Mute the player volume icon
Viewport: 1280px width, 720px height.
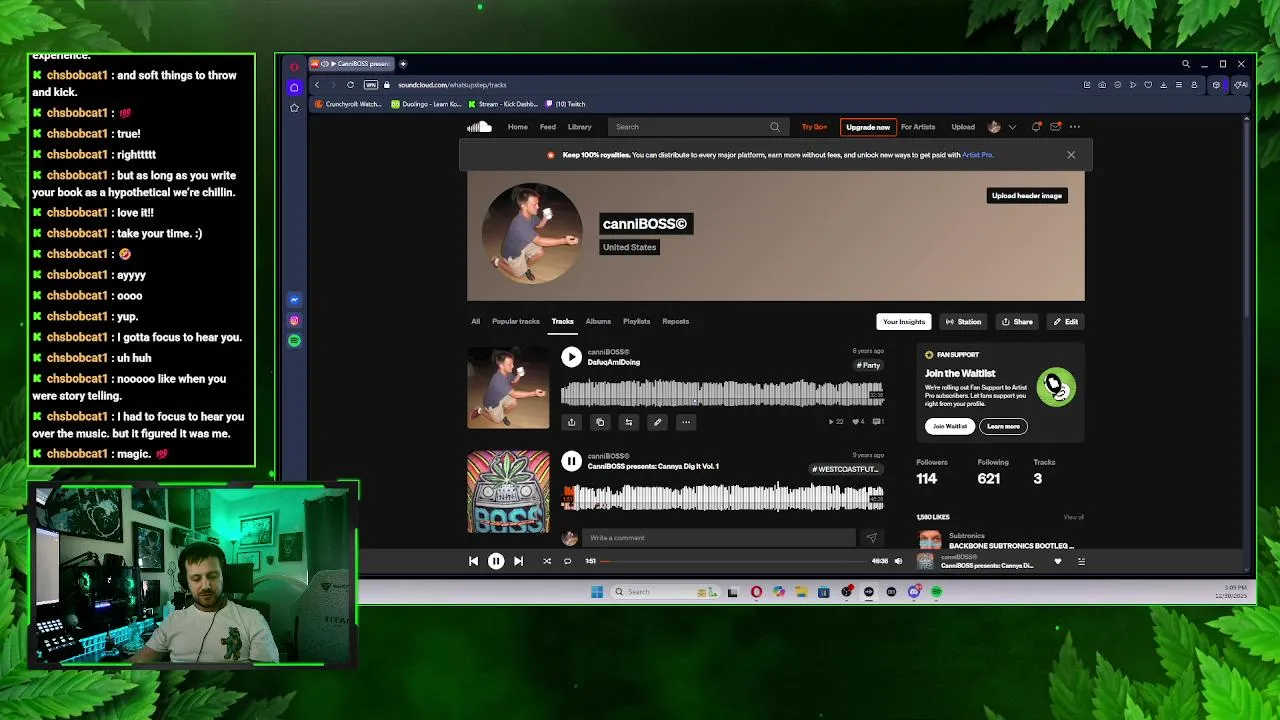pos(898,561)
